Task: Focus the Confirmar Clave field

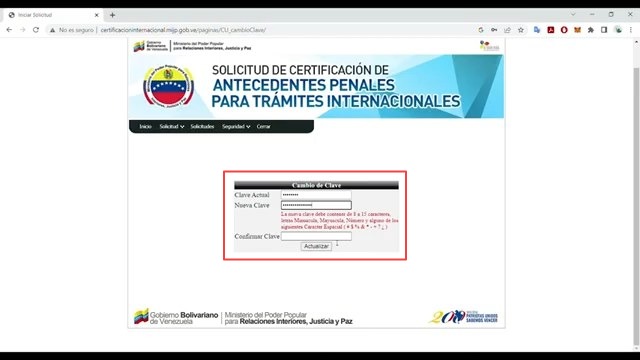Action: (316, 236)
